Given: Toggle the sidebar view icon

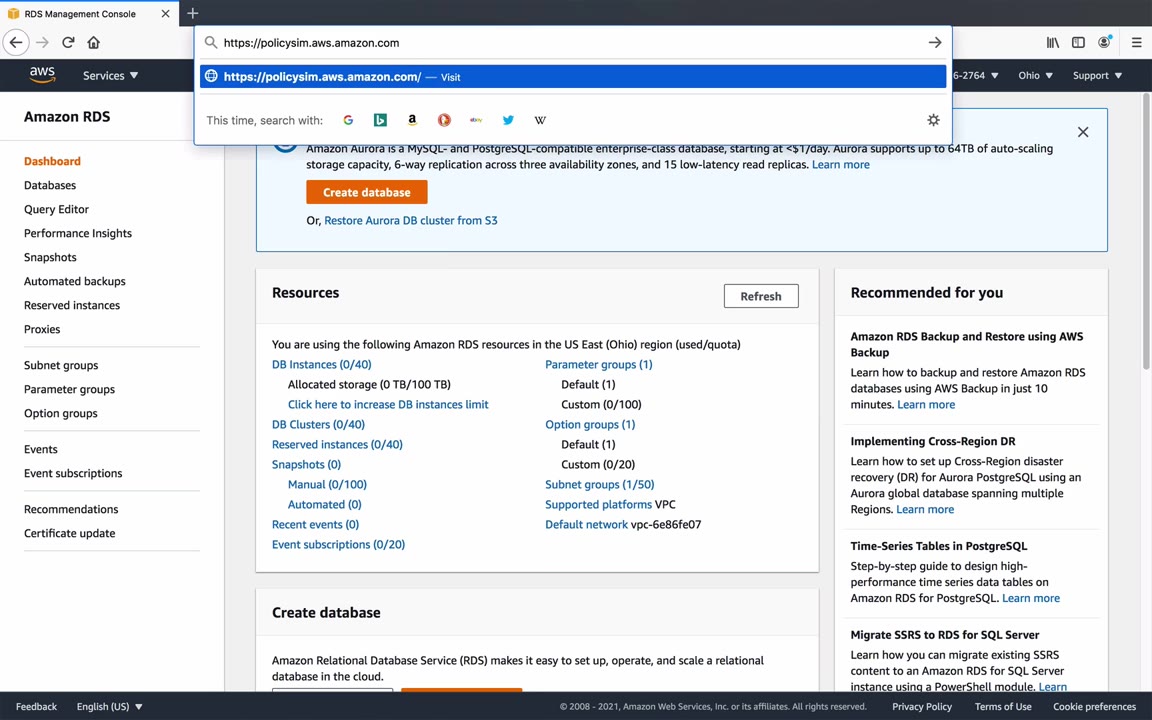Looking at the screenshot, I should 1078,43.
